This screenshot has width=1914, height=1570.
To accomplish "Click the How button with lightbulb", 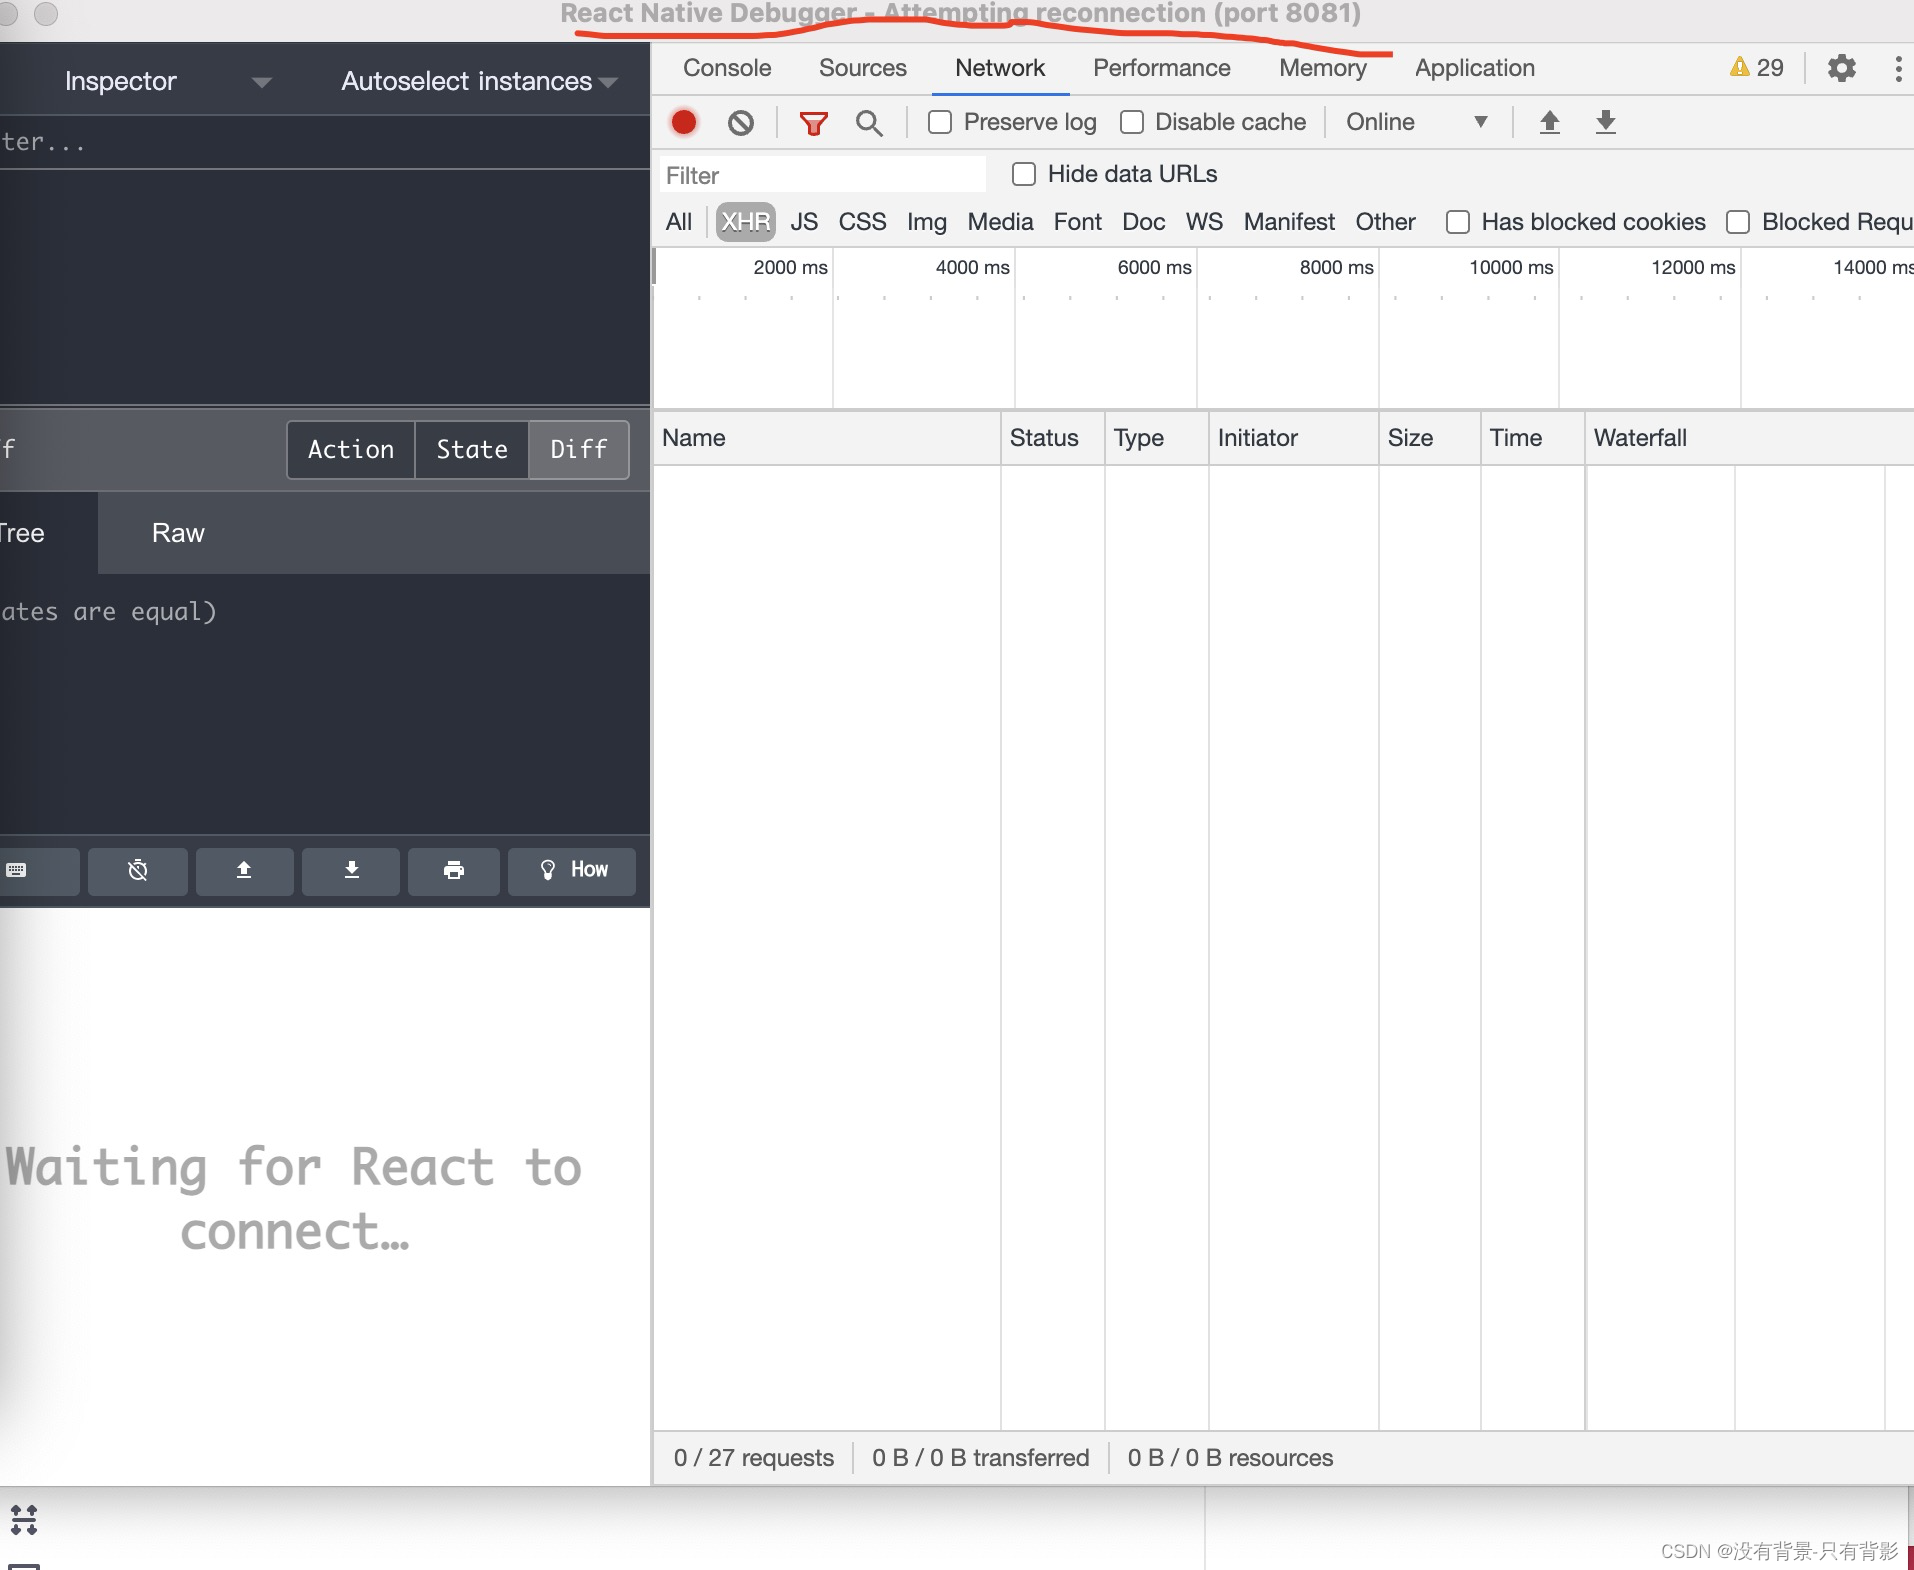I will [x=572, y=870].
